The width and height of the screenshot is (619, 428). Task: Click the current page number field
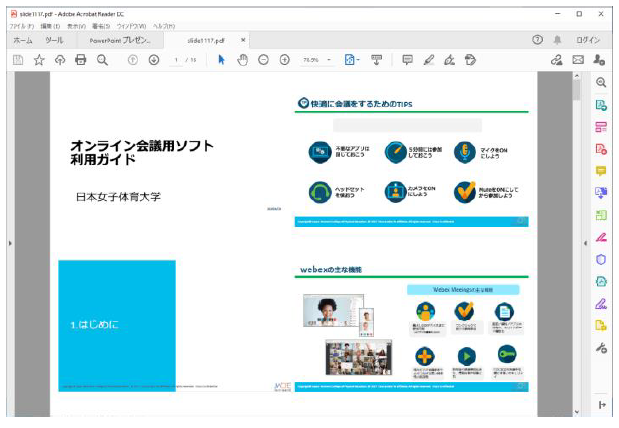176,60
